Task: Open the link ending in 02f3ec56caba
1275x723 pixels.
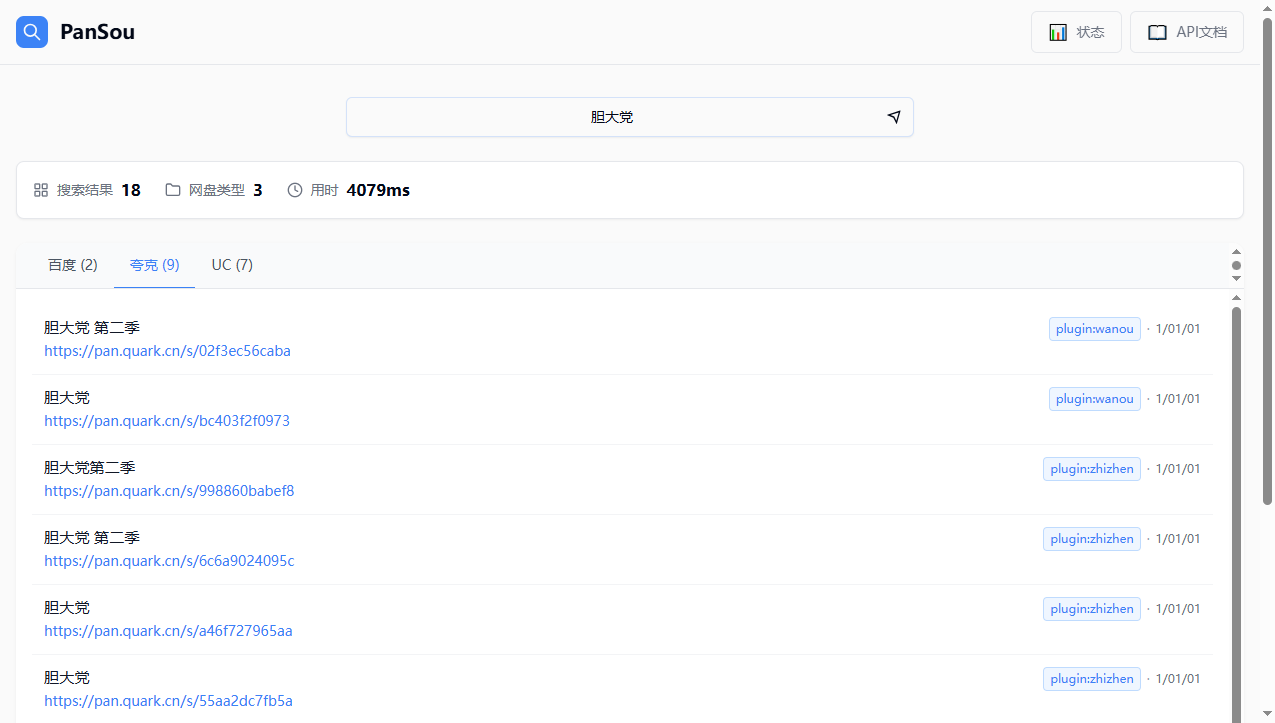Action: coord(167,351)
